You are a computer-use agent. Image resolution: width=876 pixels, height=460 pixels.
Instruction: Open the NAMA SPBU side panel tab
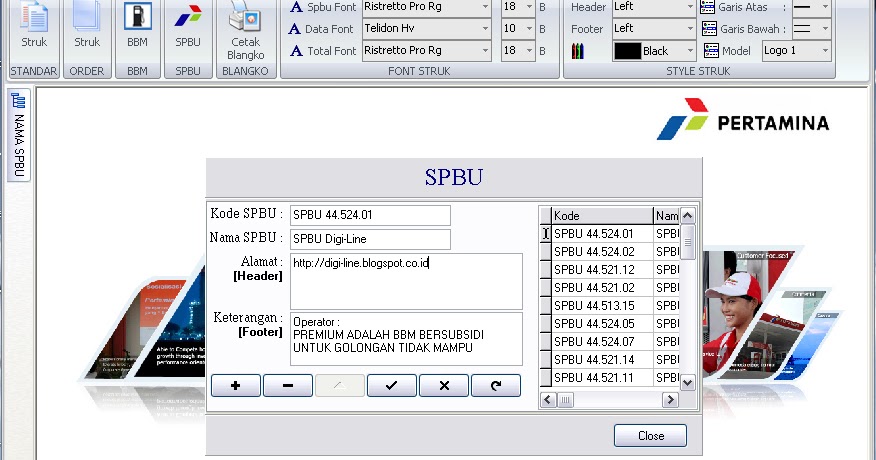tap(18, 135)
